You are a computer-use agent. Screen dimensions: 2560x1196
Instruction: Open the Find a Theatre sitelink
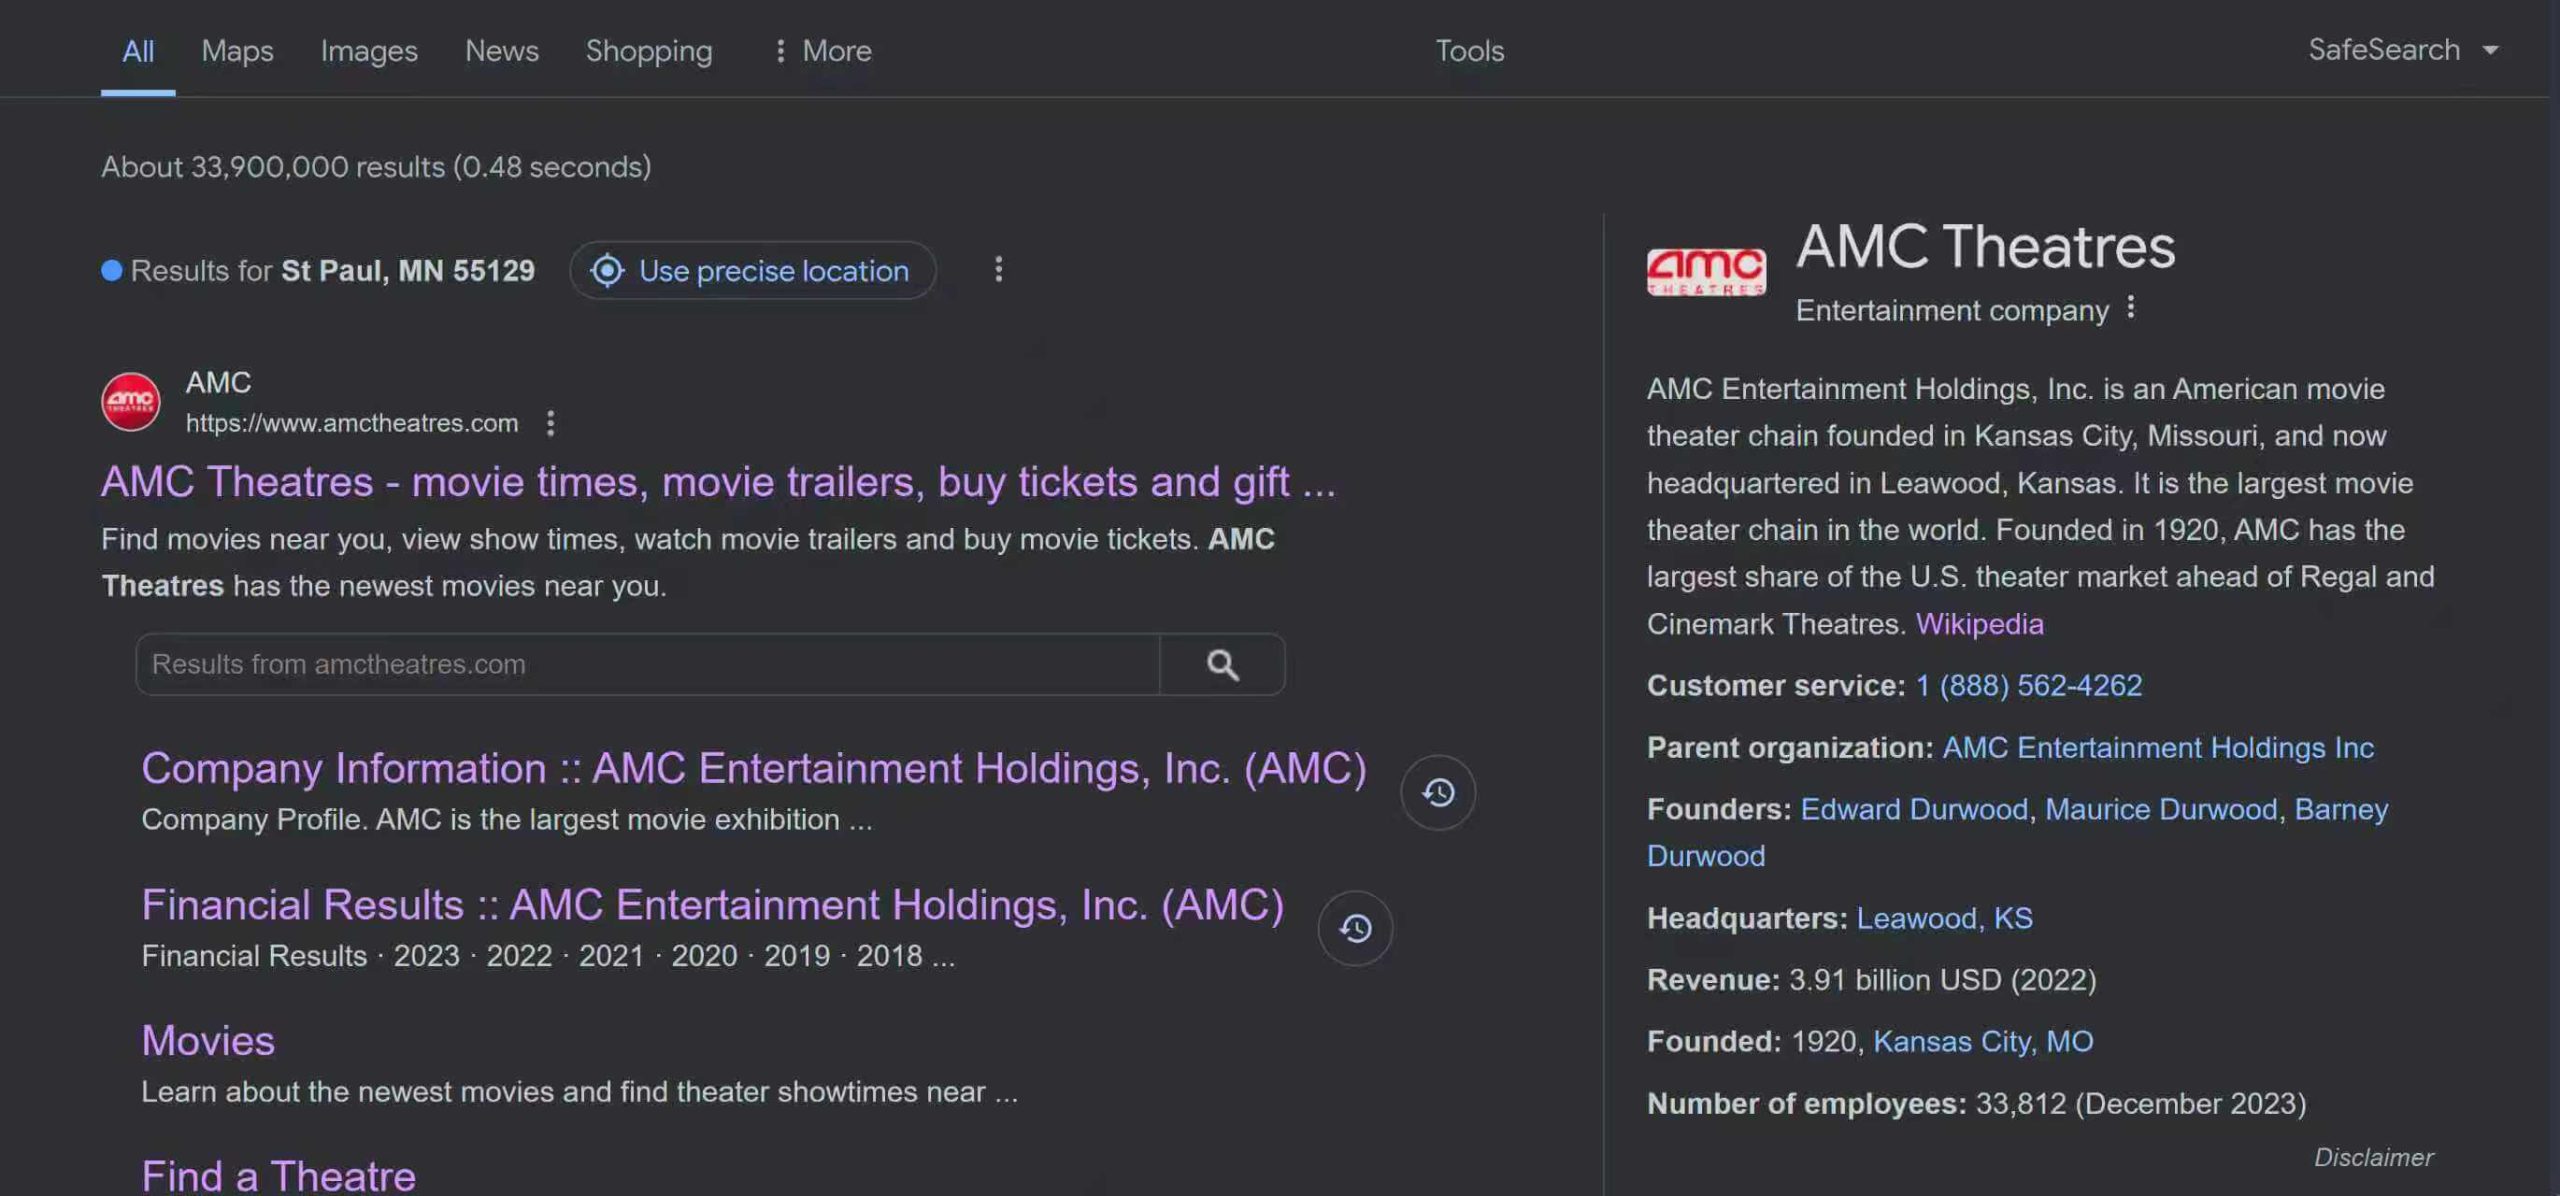pos(278,1176)
